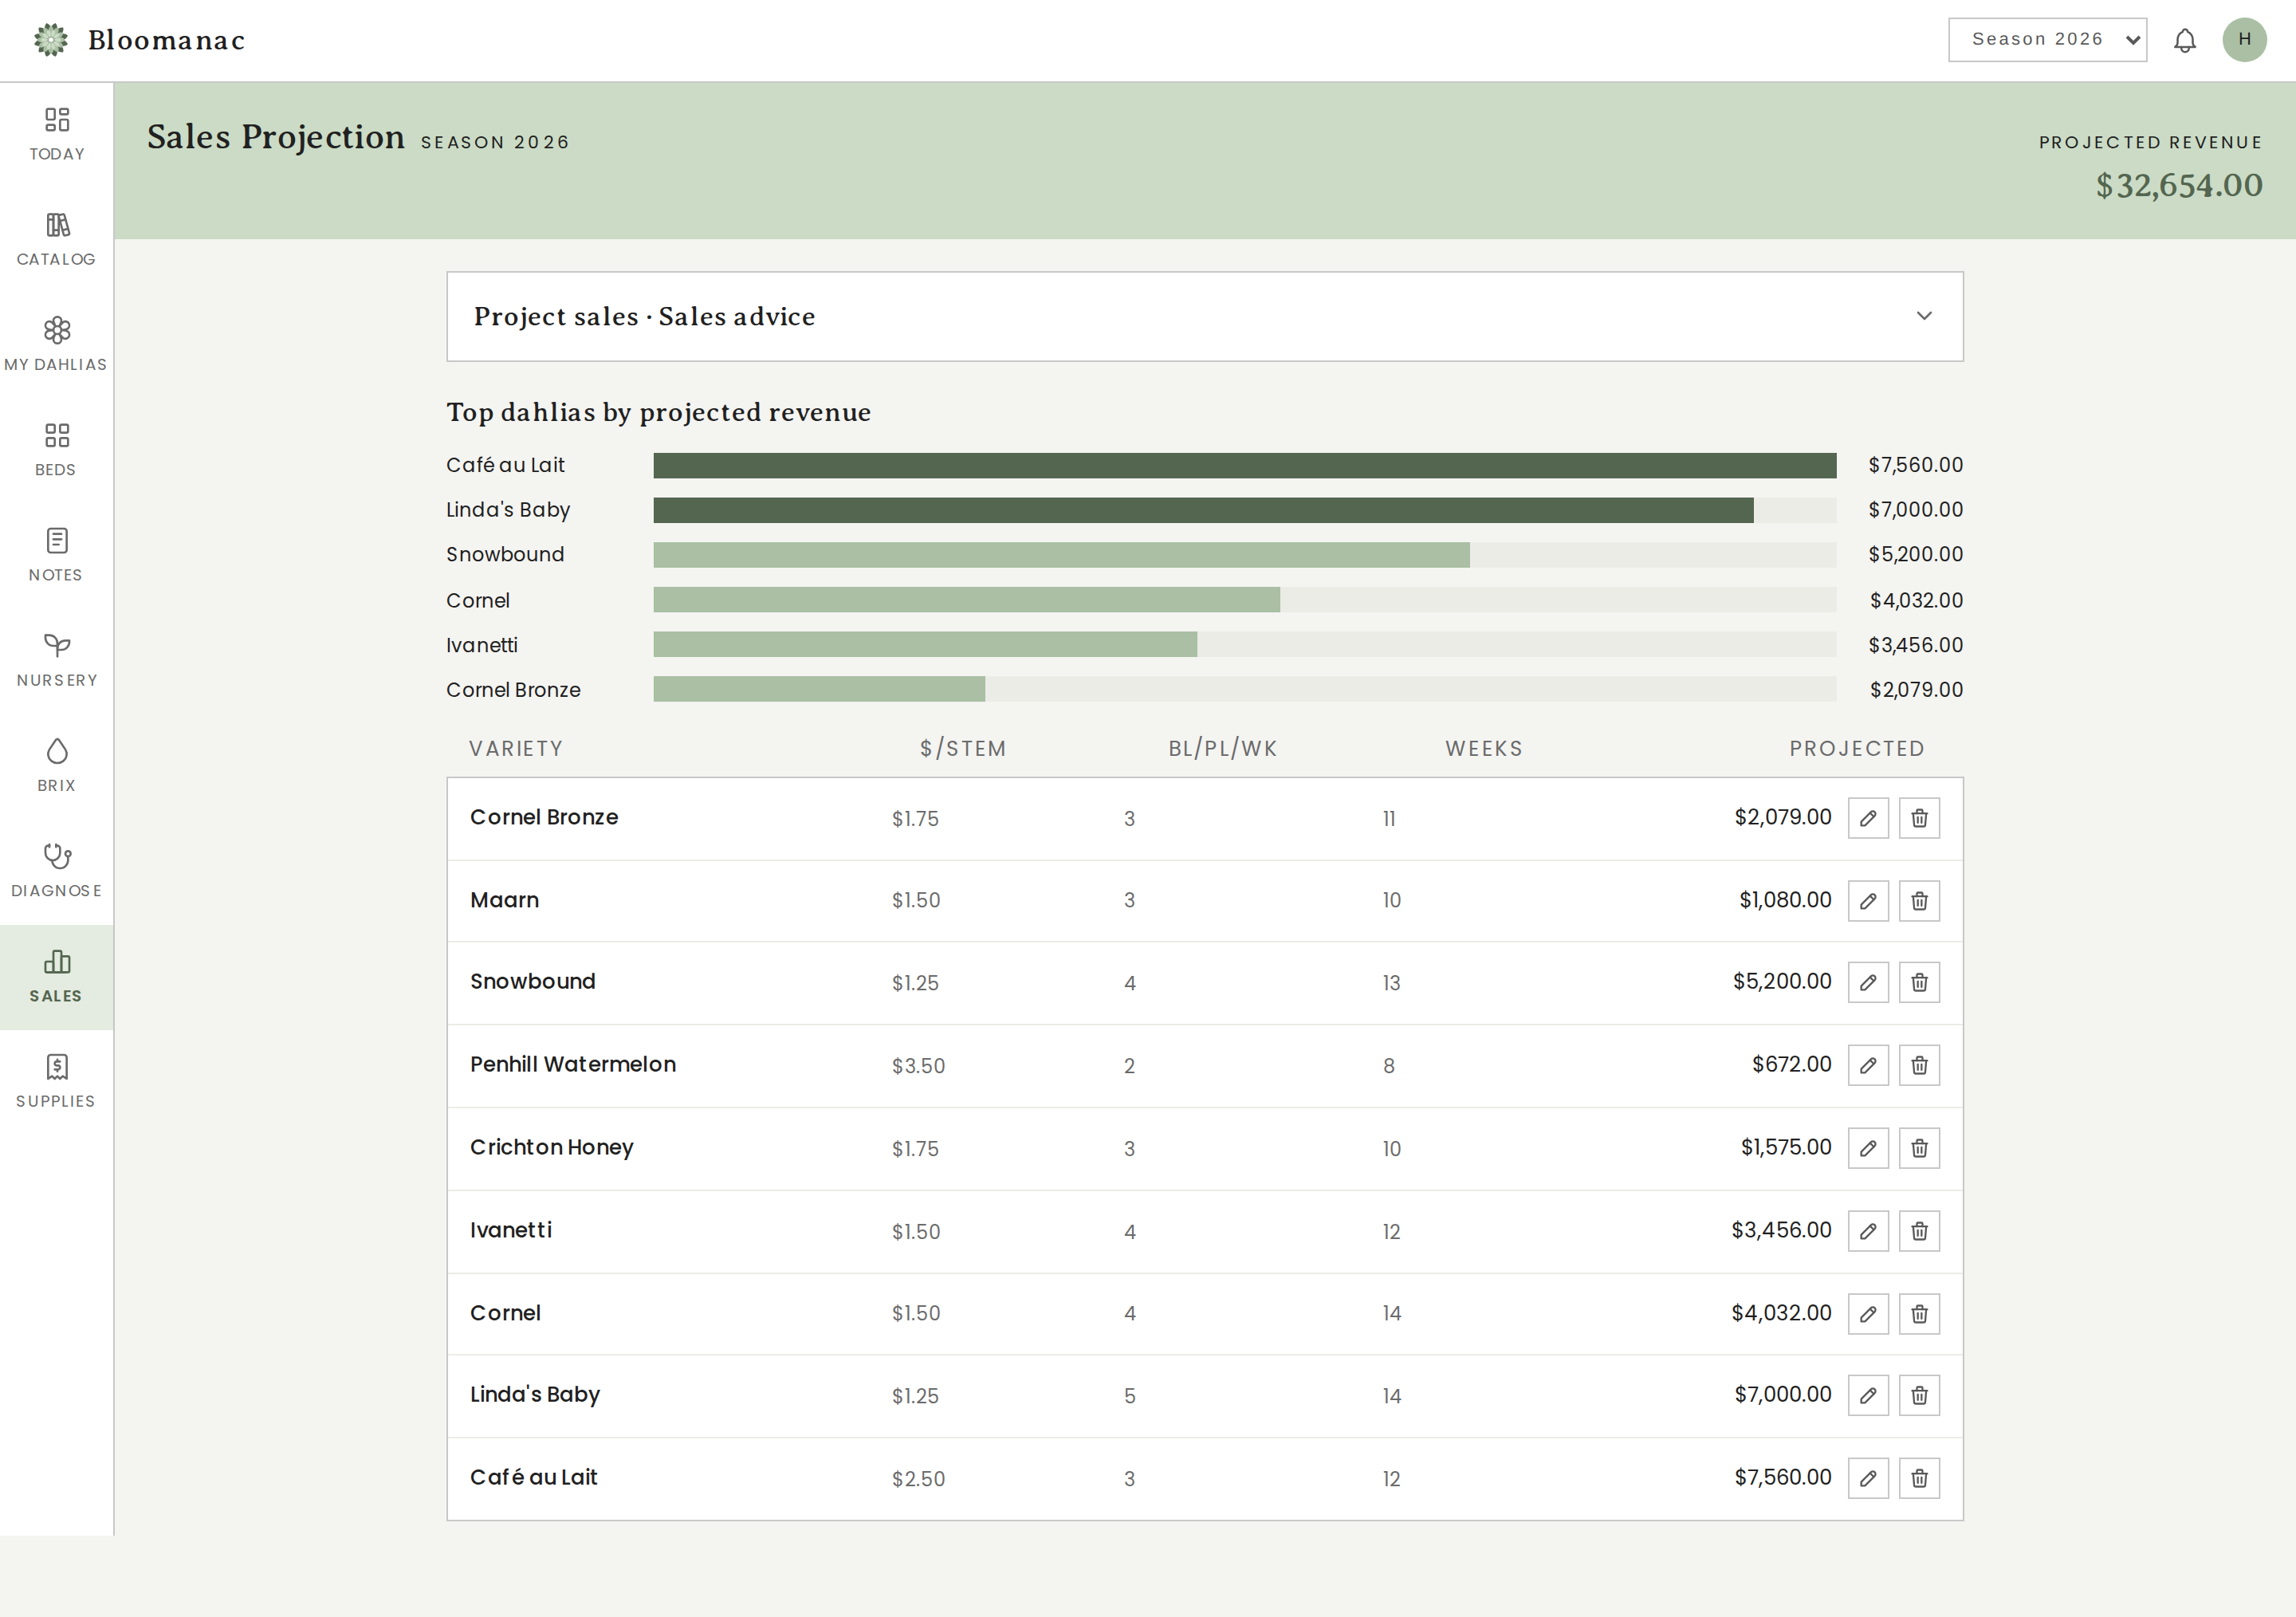This screenshot has height=1617, width=2296.
Task: Delete the Cornel Bronze row
Action: click(1919, 818)
